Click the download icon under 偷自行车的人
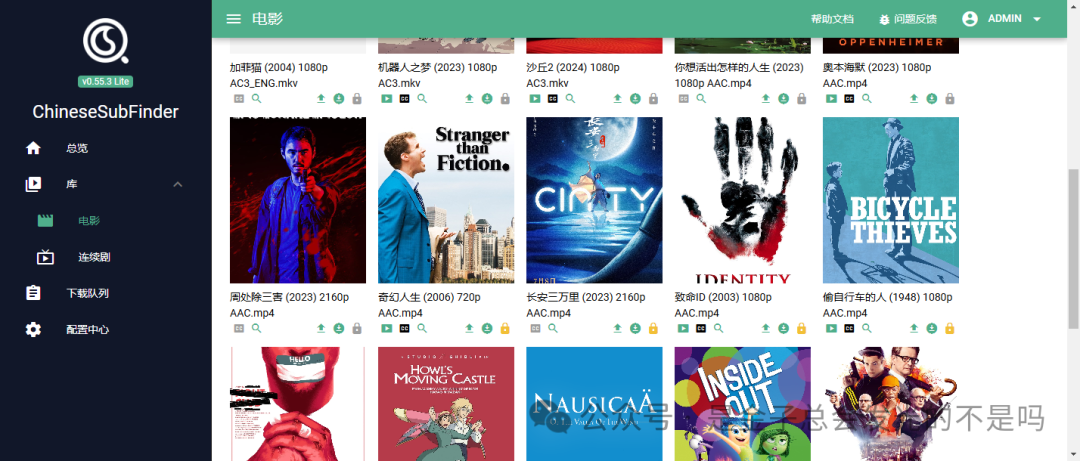Viewport: 1080px width, 461px height. coord(932,328)
